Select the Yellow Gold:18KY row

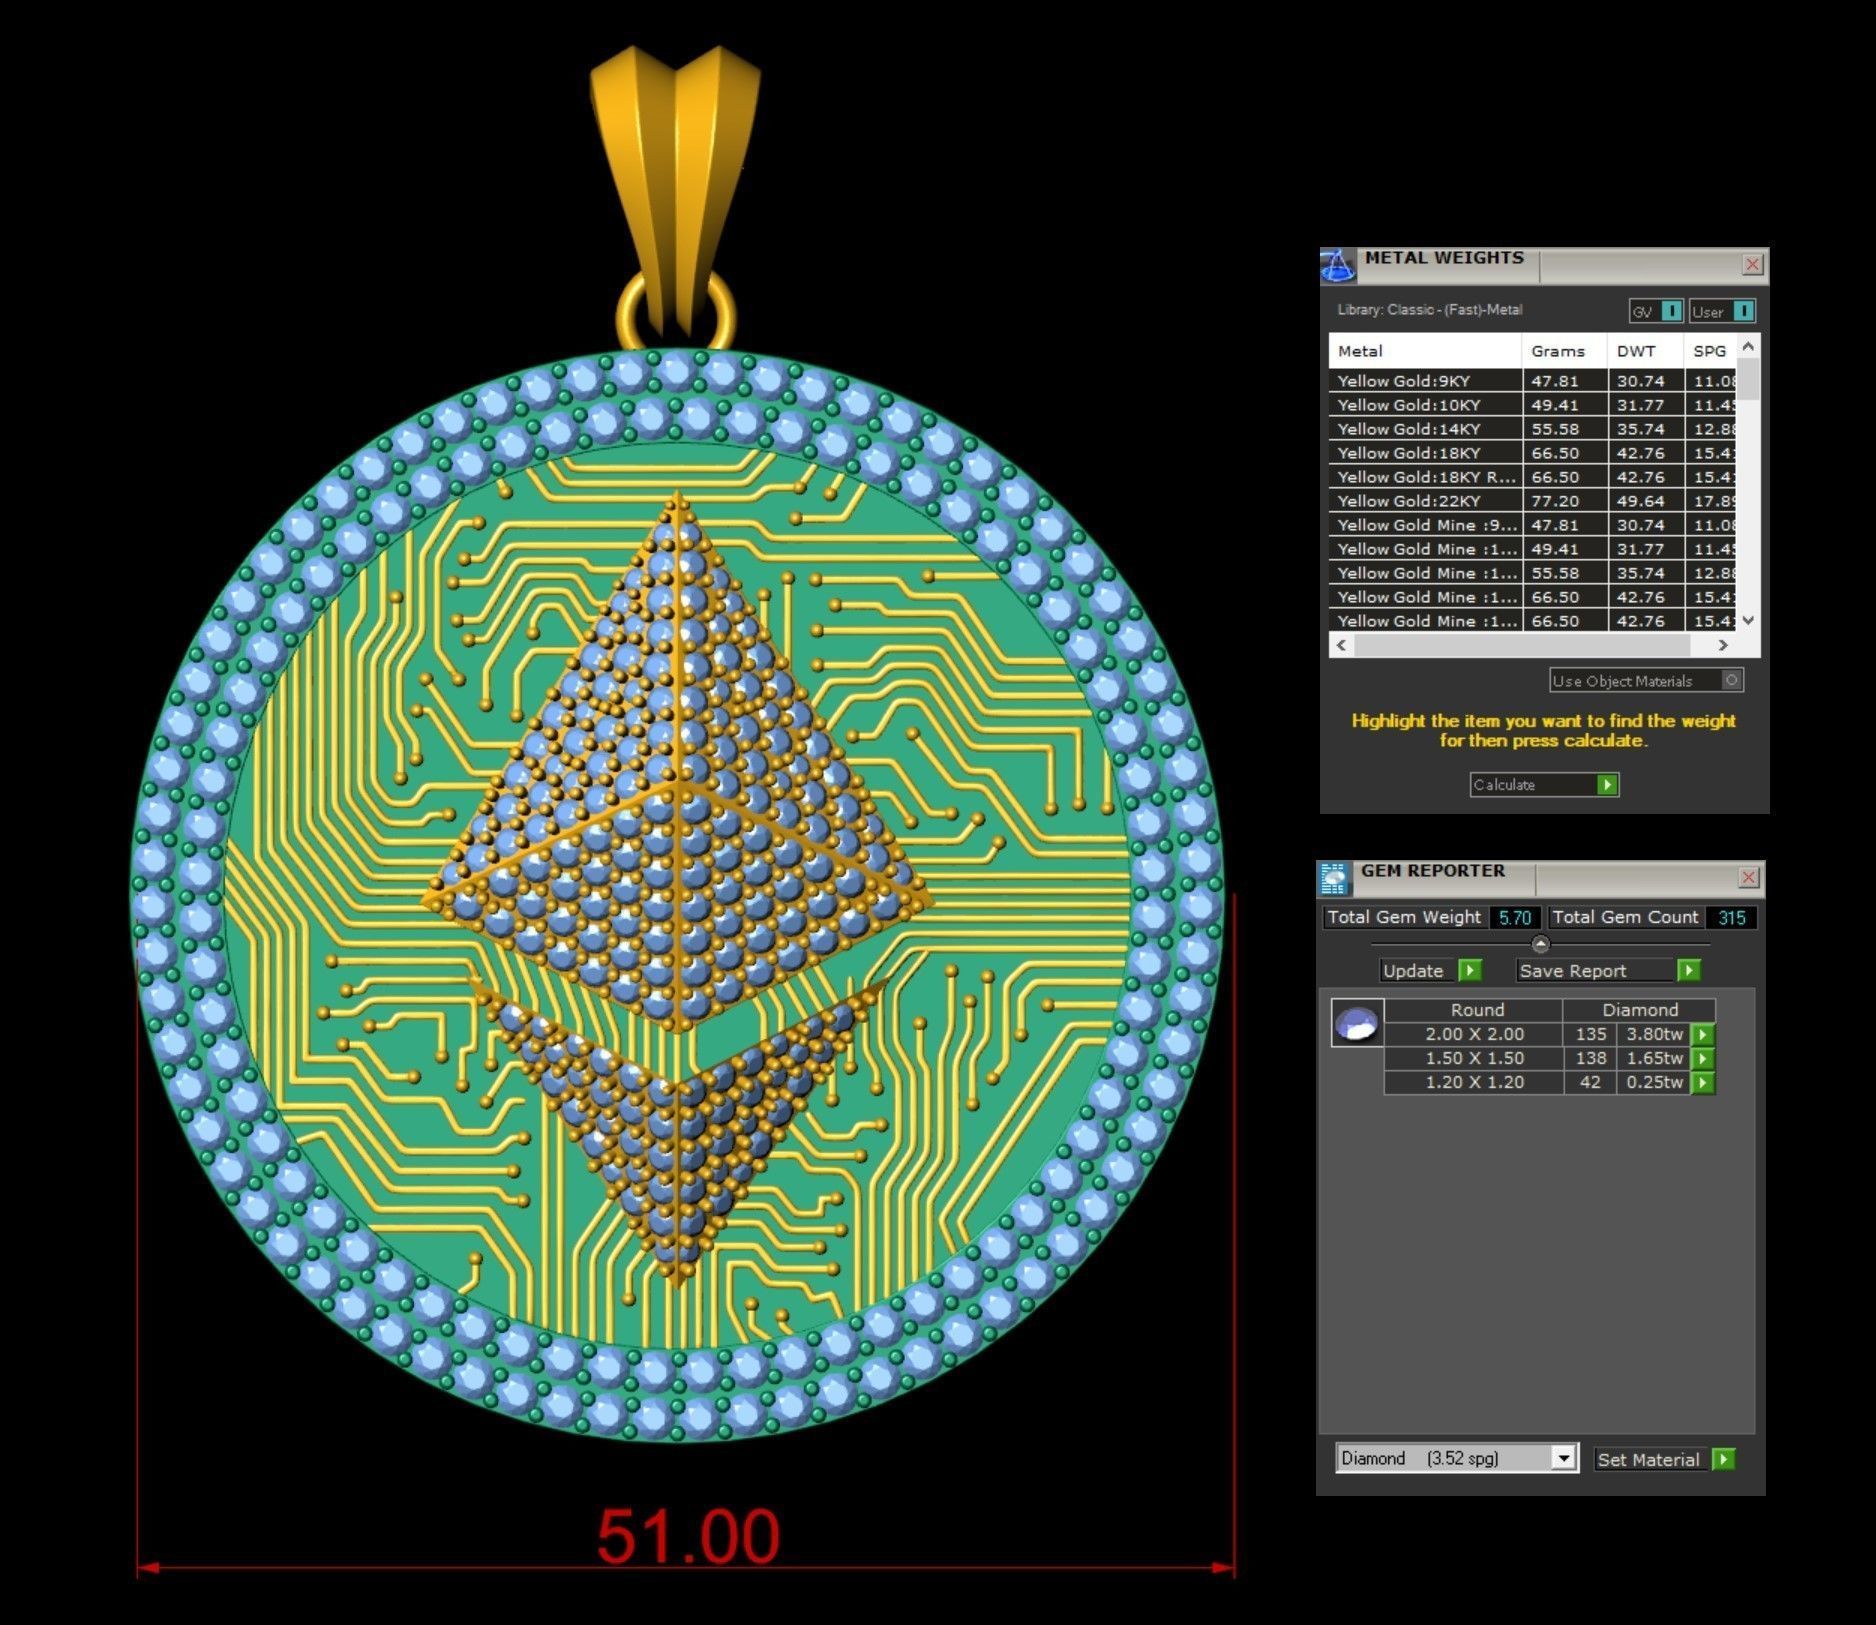(1533, 453)
